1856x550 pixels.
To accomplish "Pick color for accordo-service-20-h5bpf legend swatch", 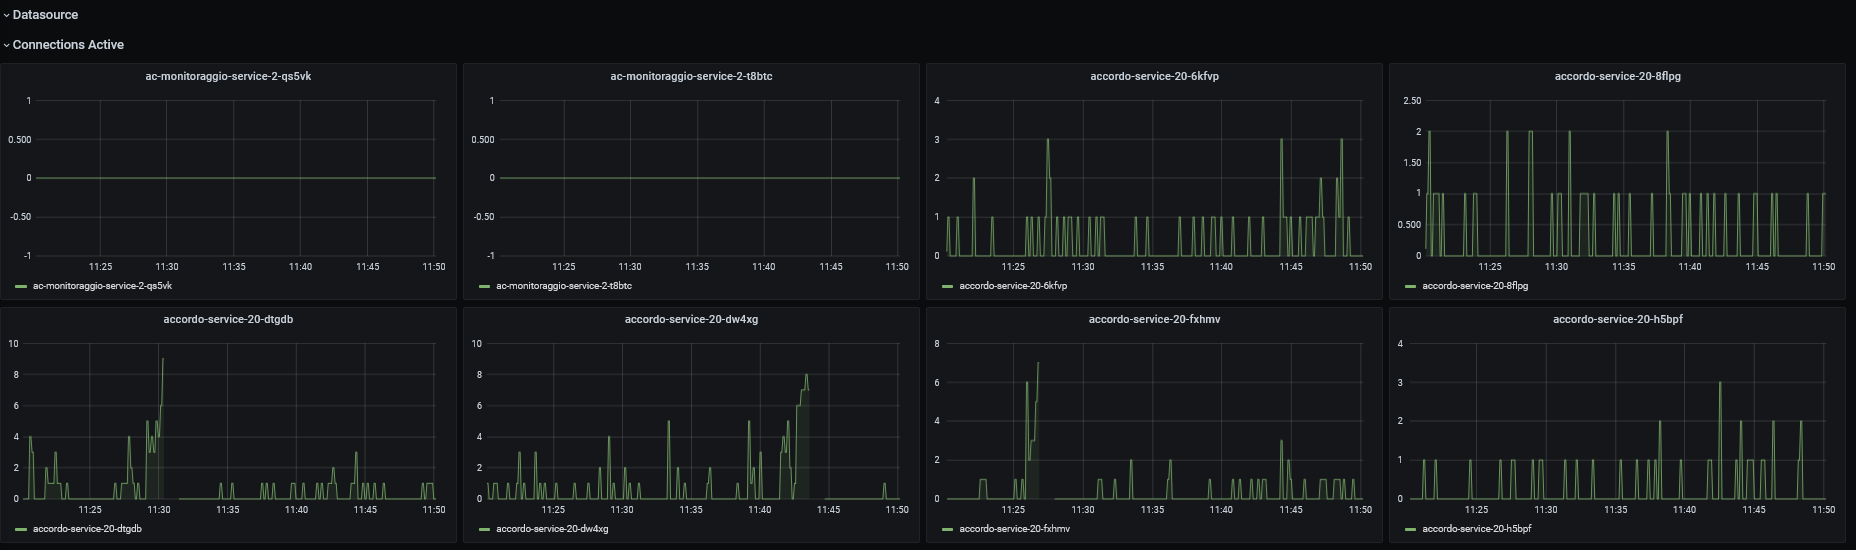I will [x=1410, y=530].
